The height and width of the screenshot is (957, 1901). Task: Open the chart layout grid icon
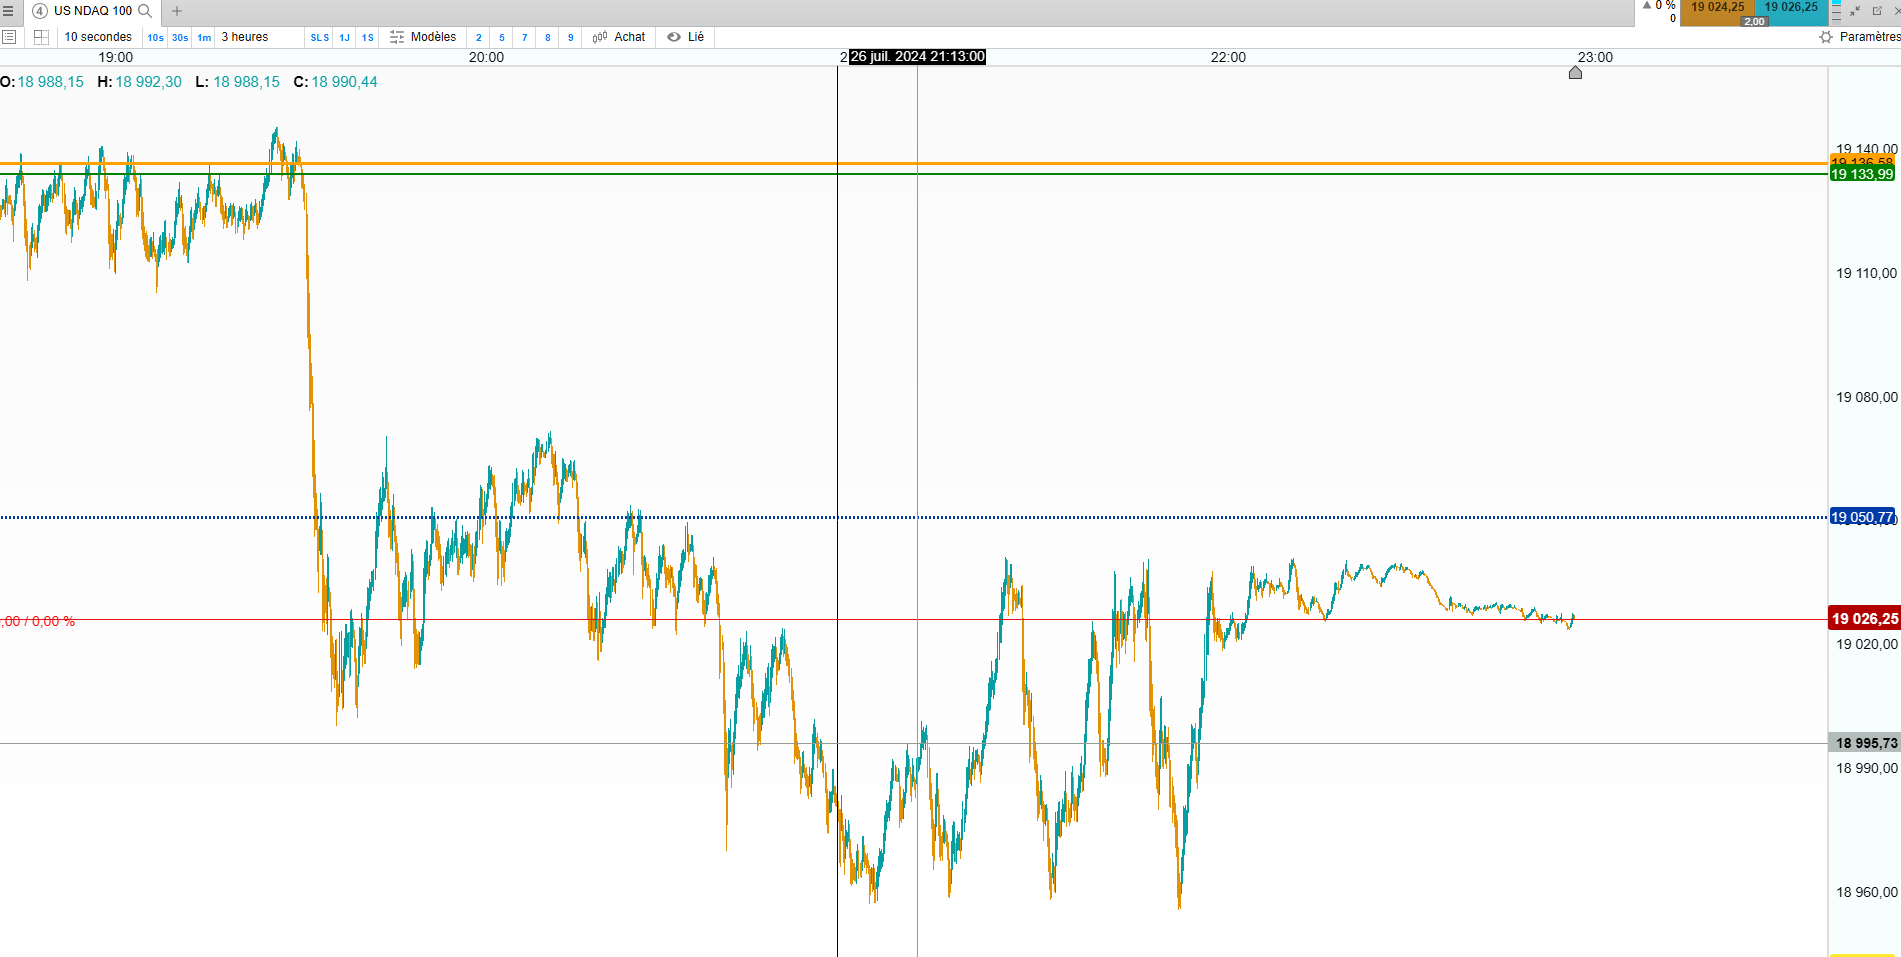(x=41, y=37)
